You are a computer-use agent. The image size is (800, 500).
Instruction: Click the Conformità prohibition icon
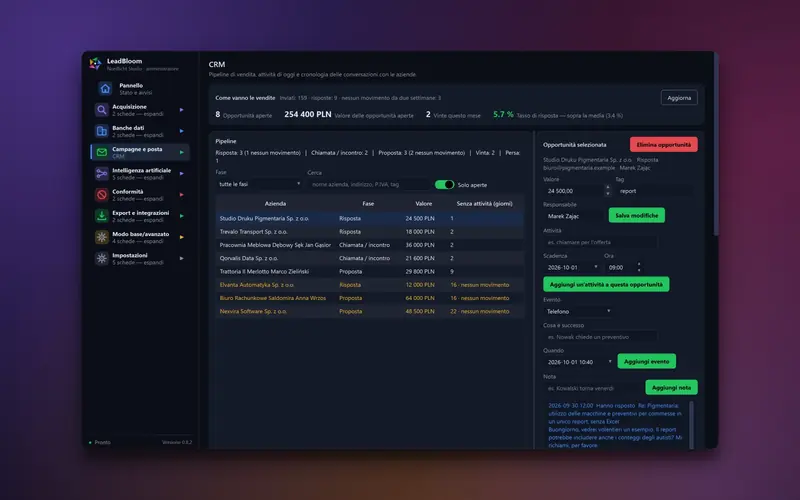click(102, 194)
